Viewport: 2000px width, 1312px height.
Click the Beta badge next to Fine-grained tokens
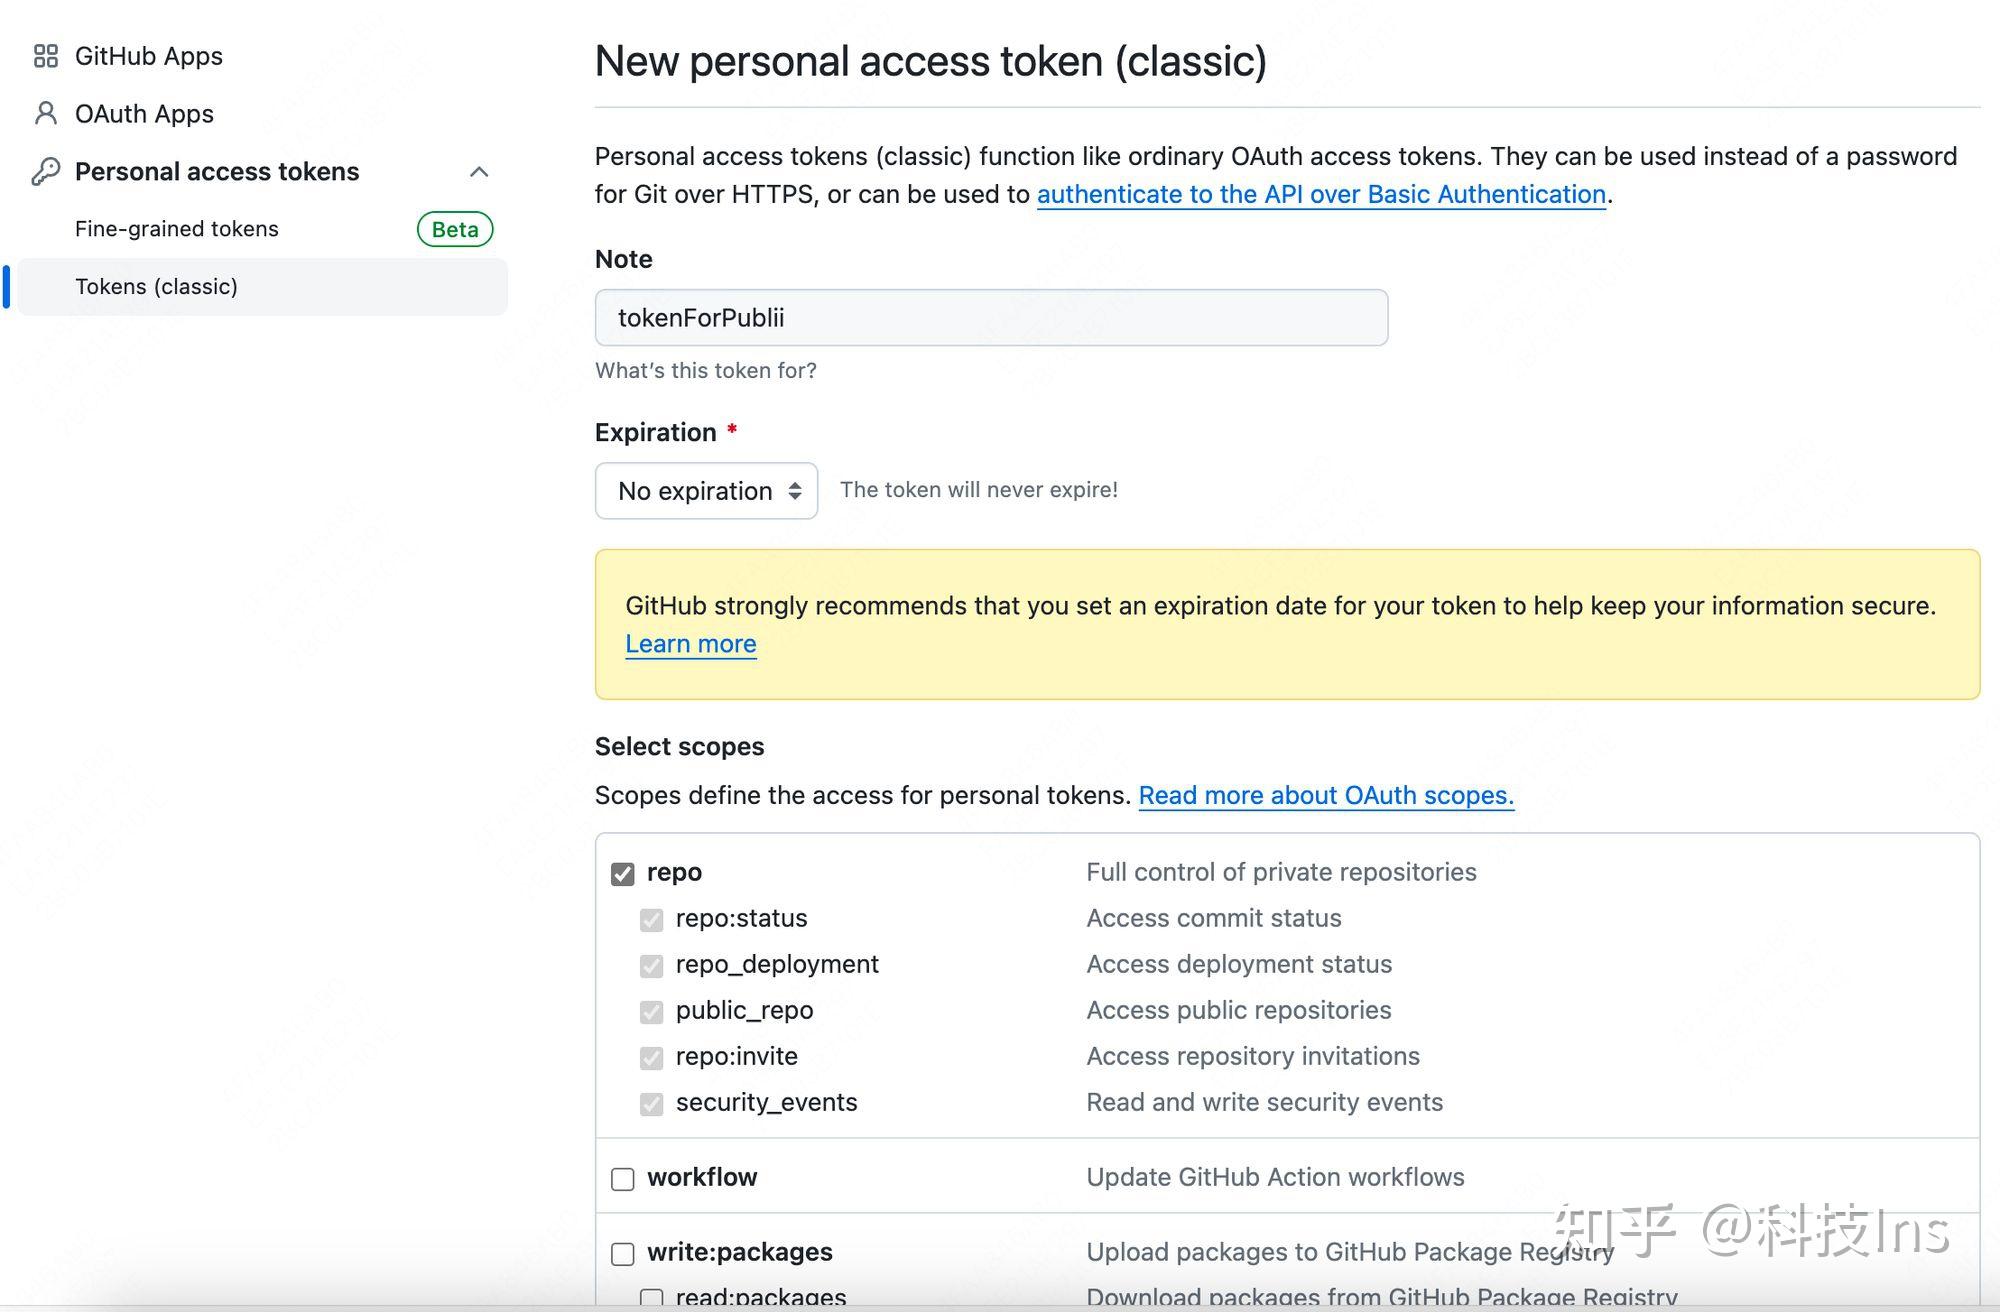click(x=454, y=229)
